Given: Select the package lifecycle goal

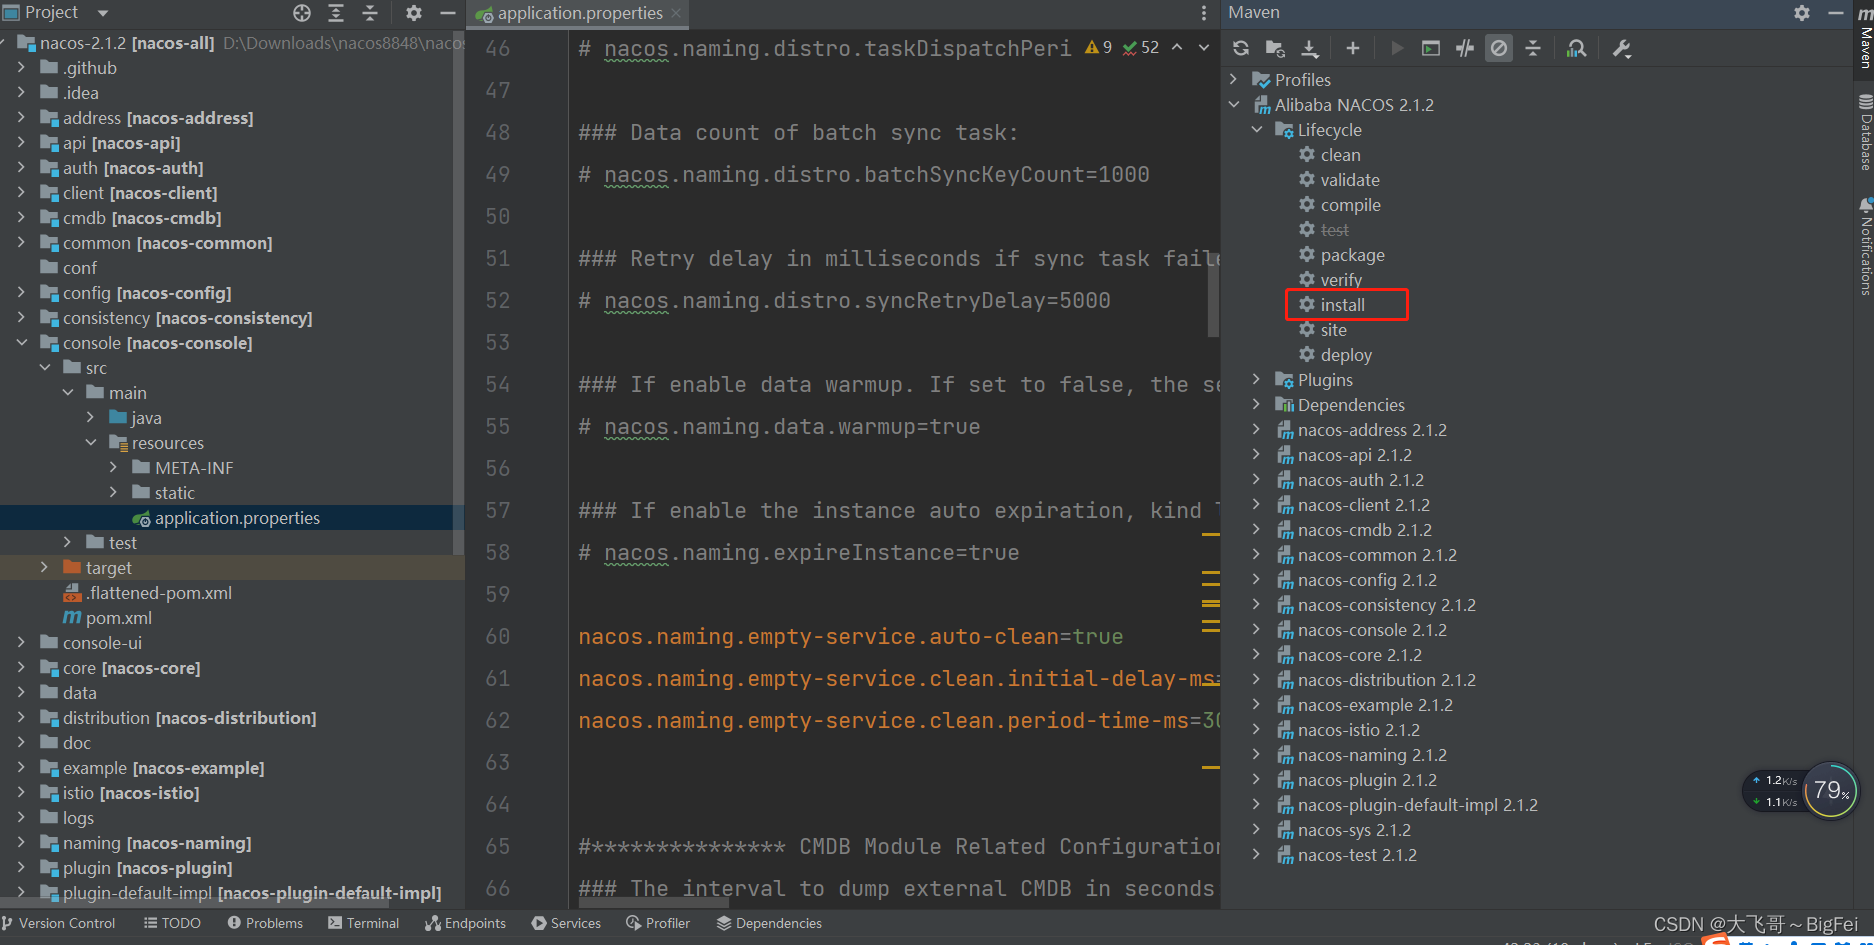Looking at the screenshot, I should pos(1352,255).
